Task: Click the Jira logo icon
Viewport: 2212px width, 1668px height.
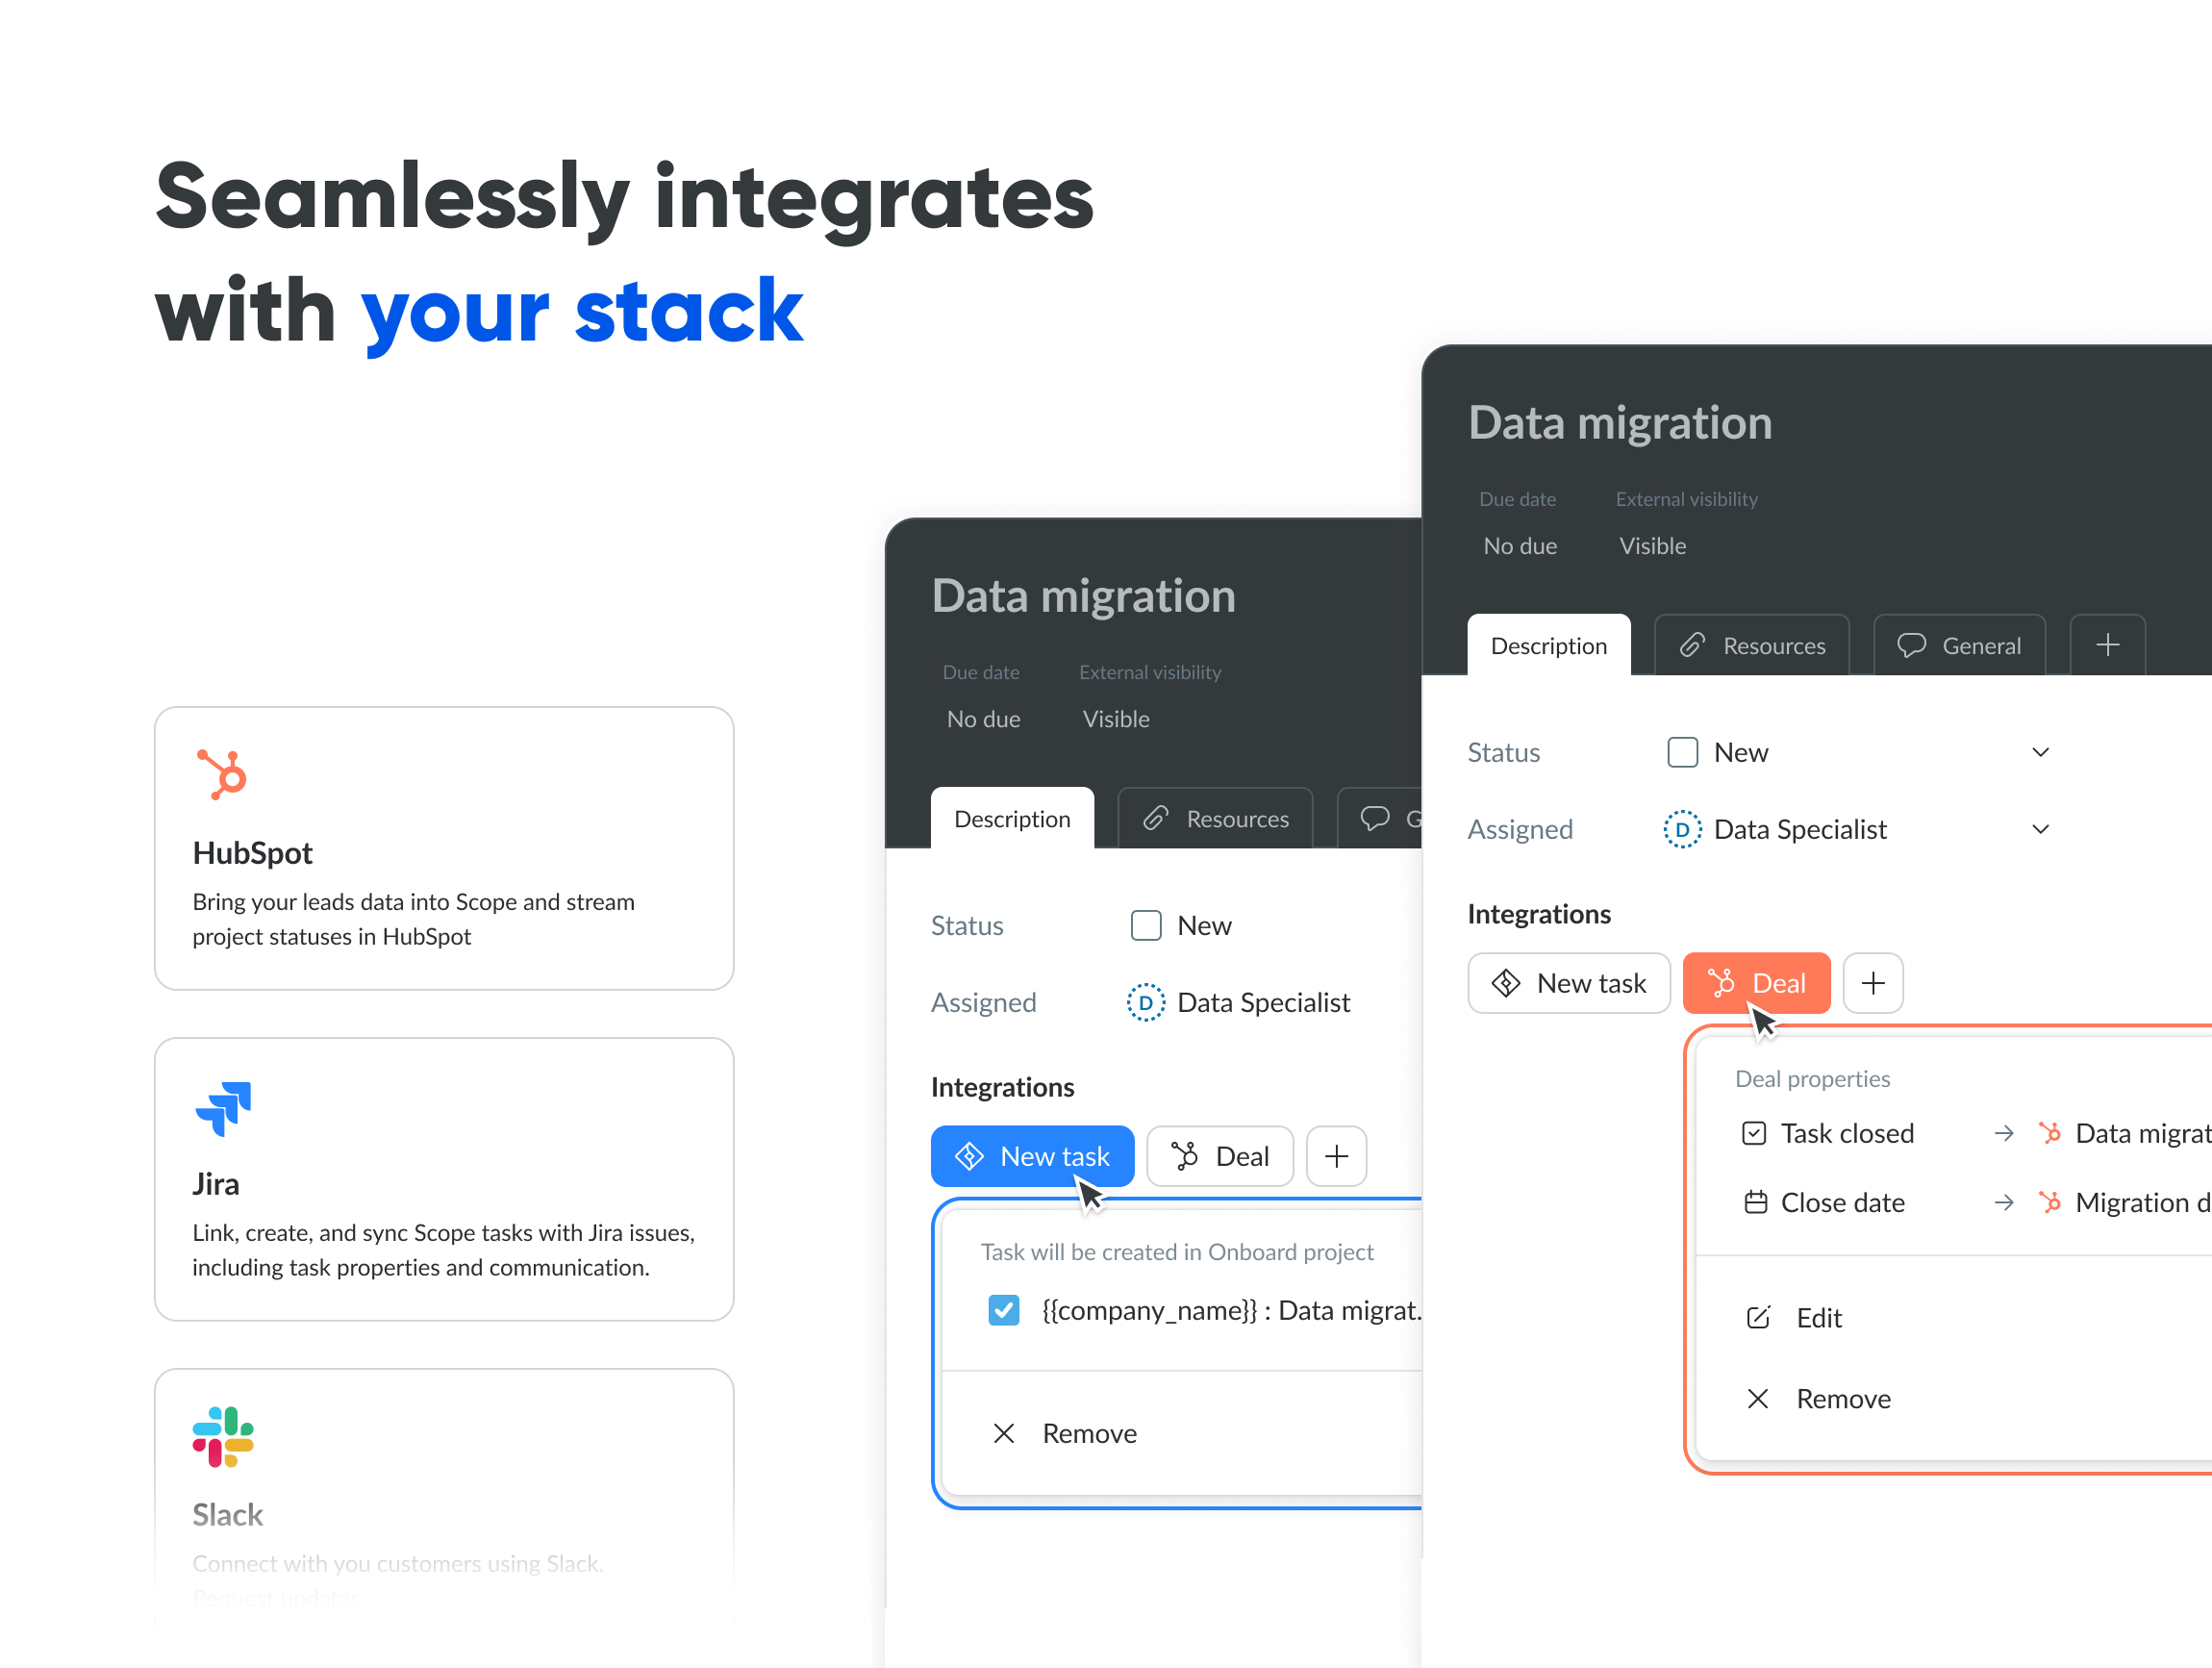Action: pos(223,1108)
